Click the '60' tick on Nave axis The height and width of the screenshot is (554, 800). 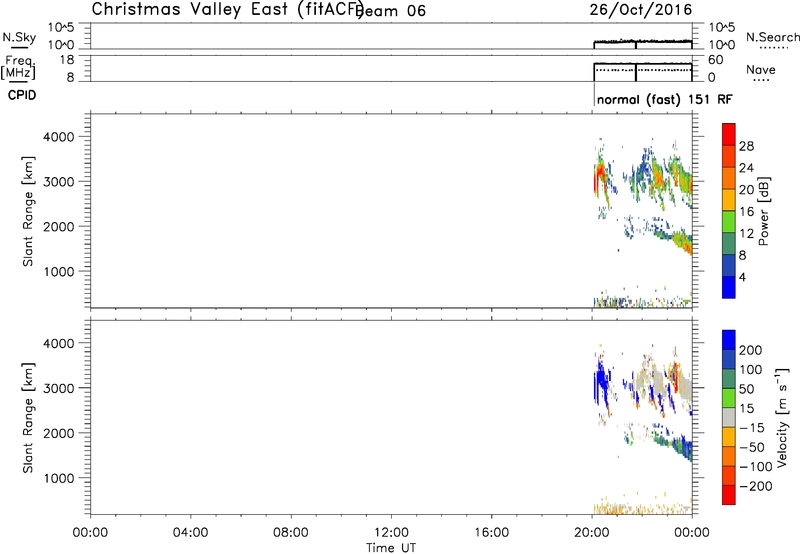[x=715, y=60]
